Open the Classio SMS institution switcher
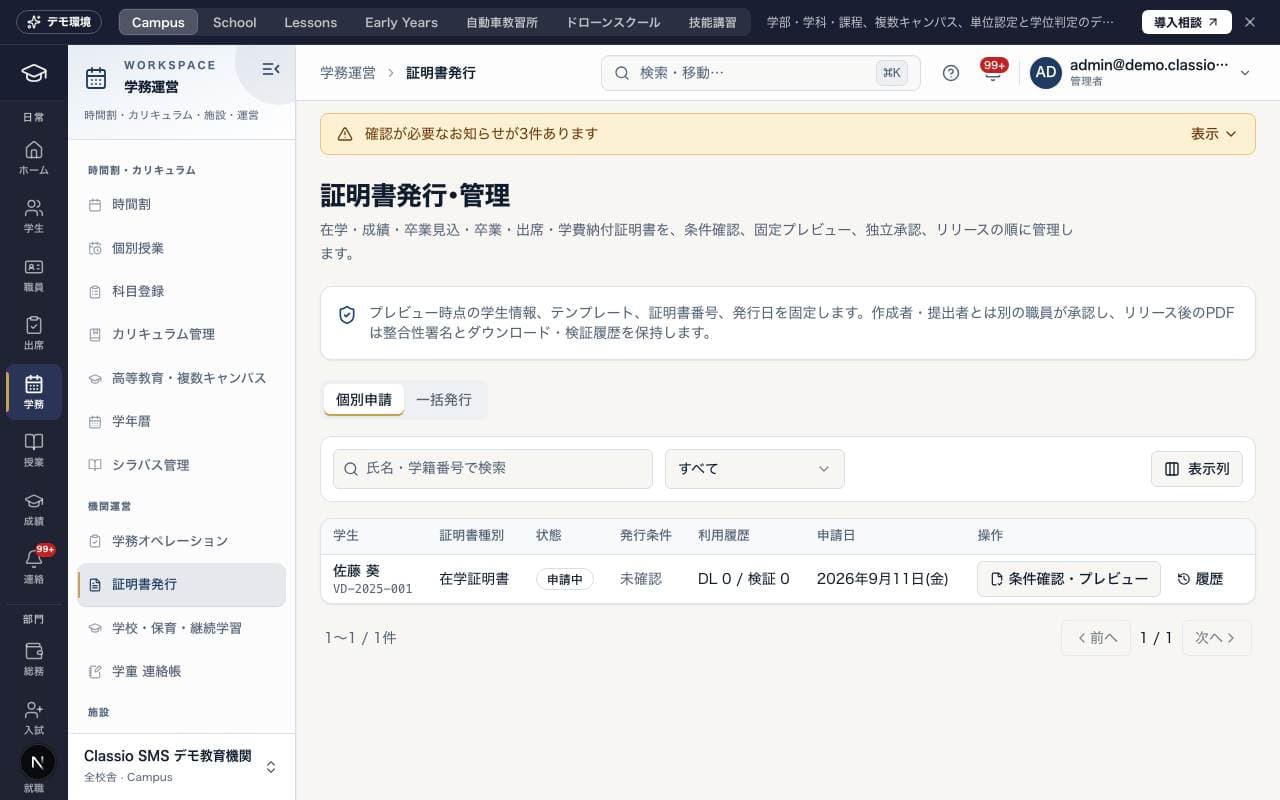Screen dimensions: 1280x800 click(x=181, y=766)
